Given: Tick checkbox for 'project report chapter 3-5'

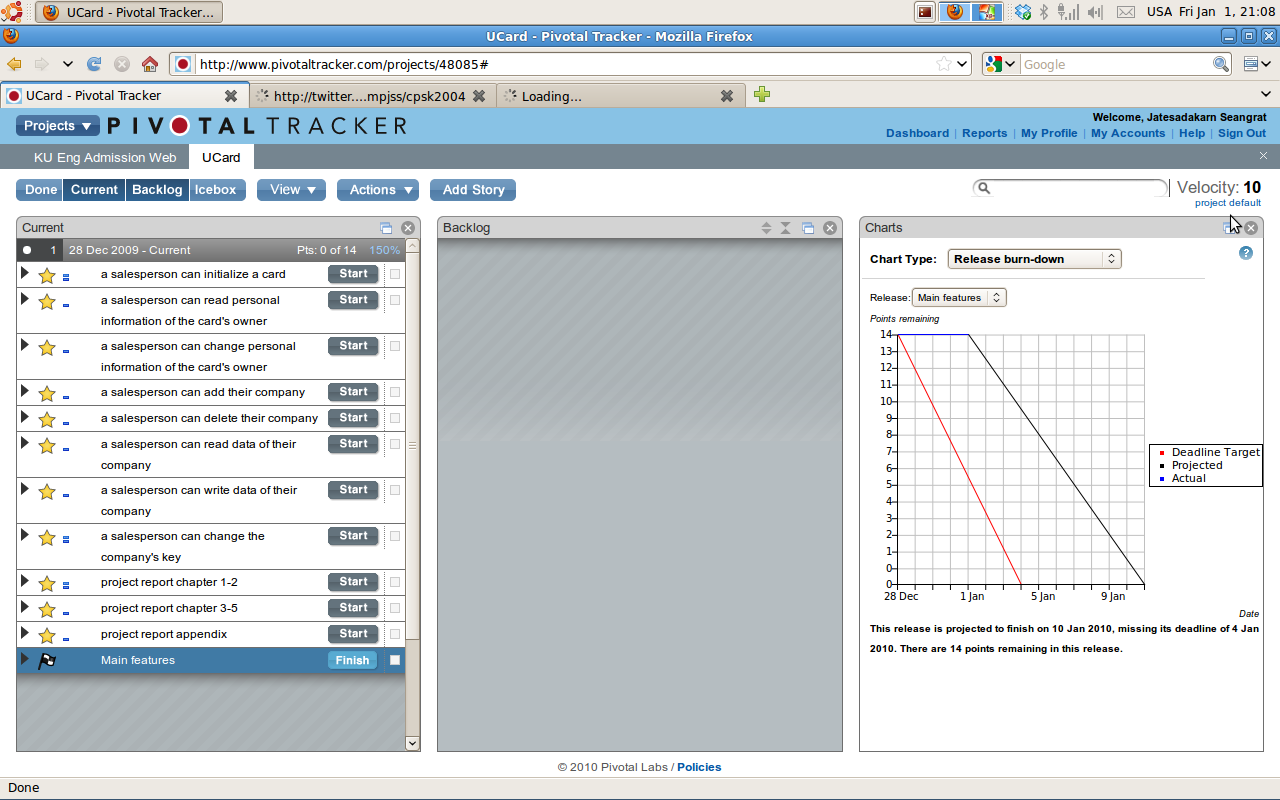Looking at the screenshot, I should [395, 608].
